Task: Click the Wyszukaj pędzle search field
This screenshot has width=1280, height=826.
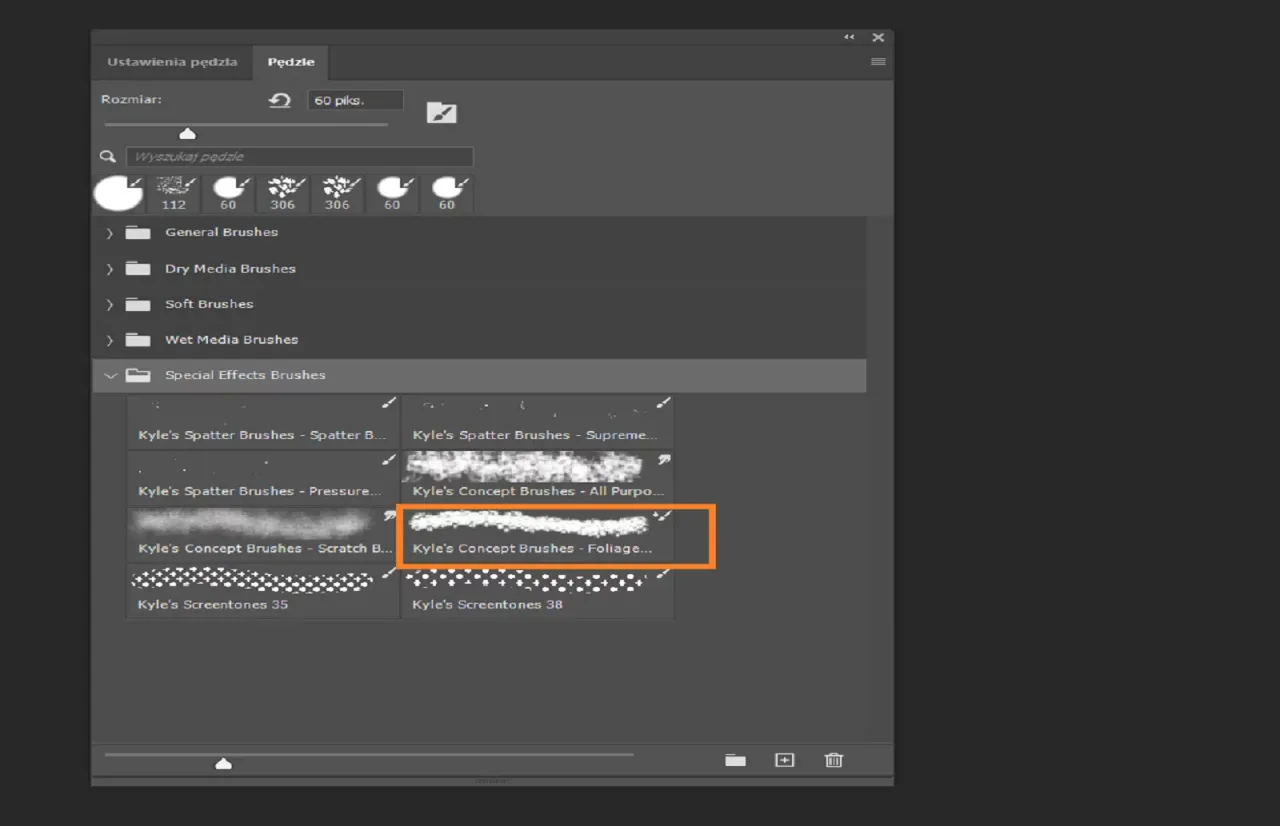Action: [298, 156]
